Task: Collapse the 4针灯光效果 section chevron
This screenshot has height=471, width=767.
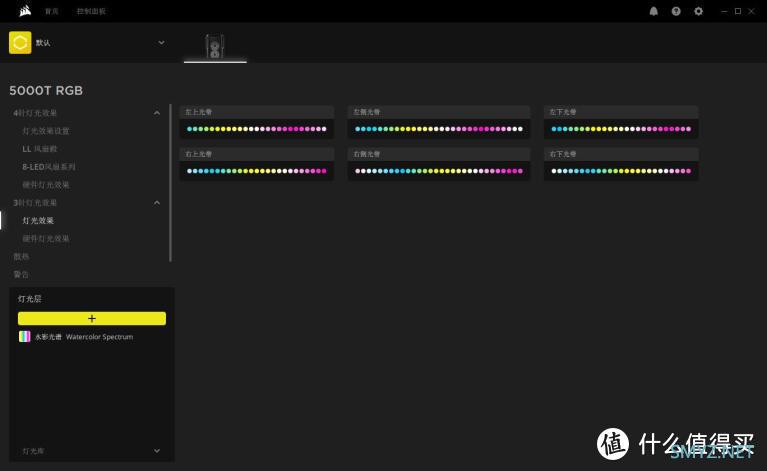Action: 157,113
